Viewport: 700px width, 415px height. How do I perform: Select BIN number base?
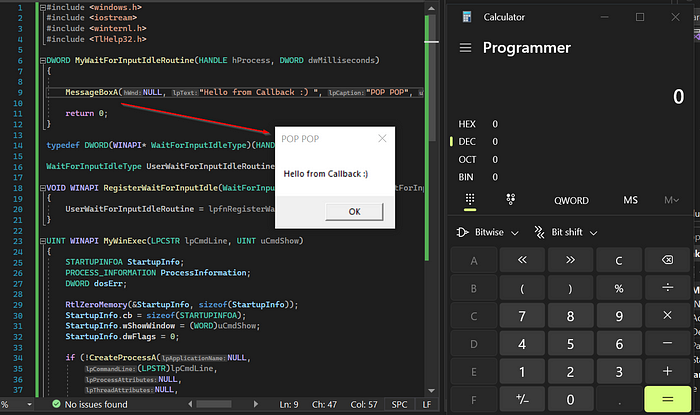pos(478,177)
